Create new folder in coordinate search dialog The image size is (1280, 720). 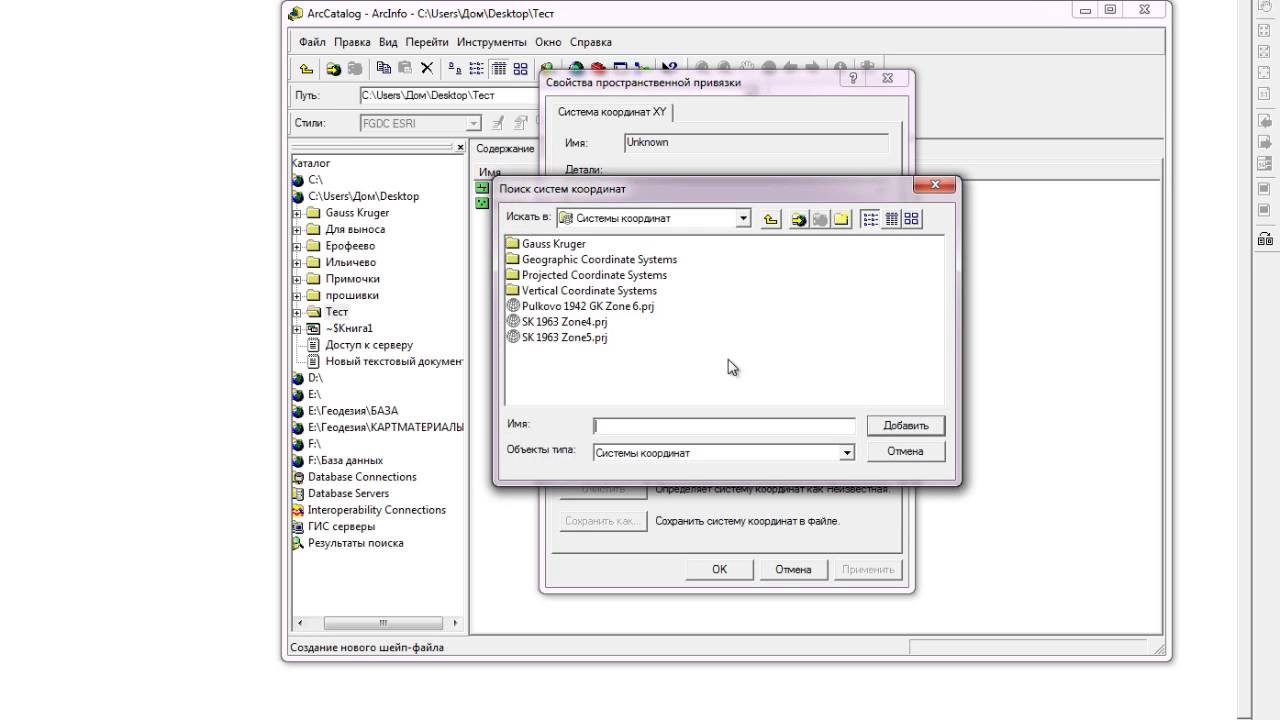(x=841, y=219)
